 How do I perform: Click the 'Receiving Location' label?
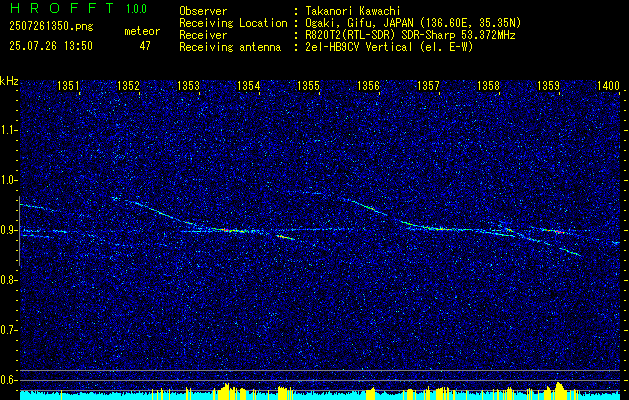pyautogui.click(x=233, y=23)
